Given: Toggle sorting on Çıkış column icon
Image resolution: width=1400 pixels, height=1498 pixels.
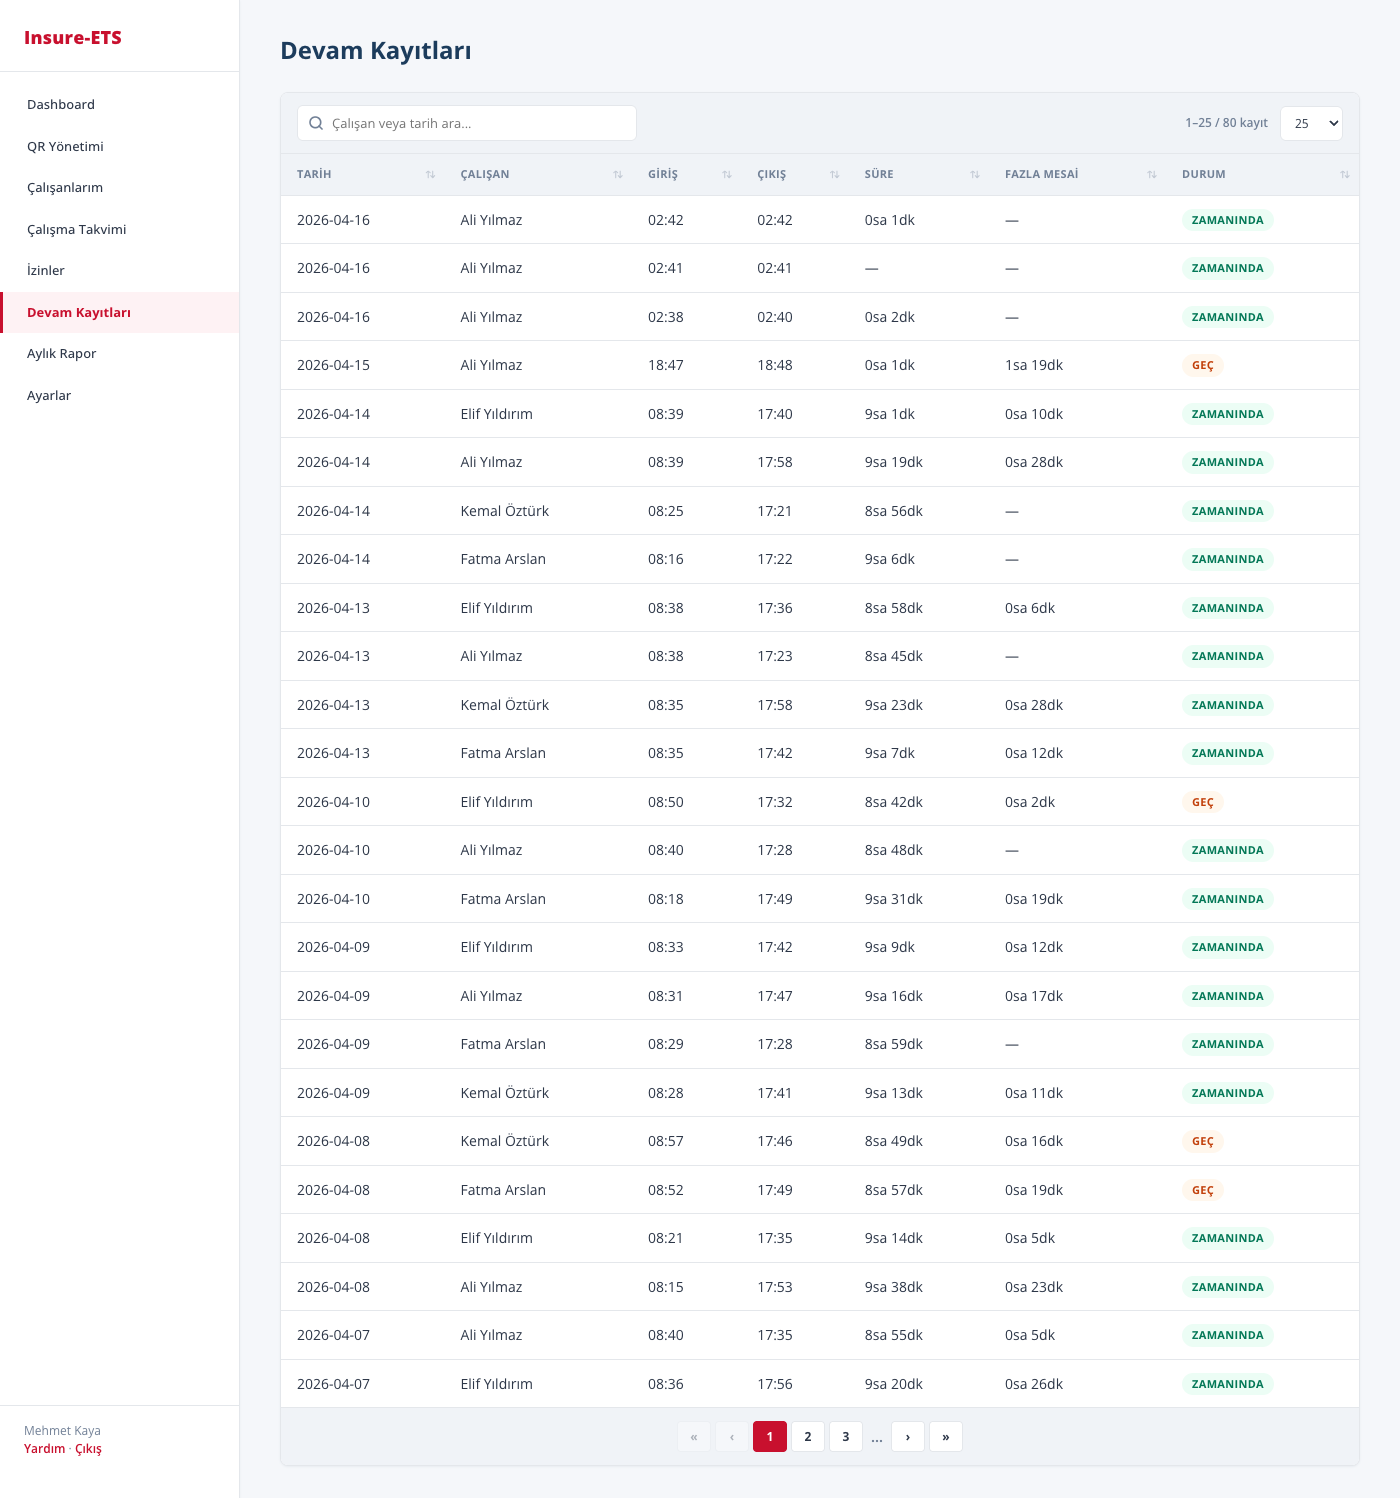Looking at the screenshot, I should [x=834, y=175].
